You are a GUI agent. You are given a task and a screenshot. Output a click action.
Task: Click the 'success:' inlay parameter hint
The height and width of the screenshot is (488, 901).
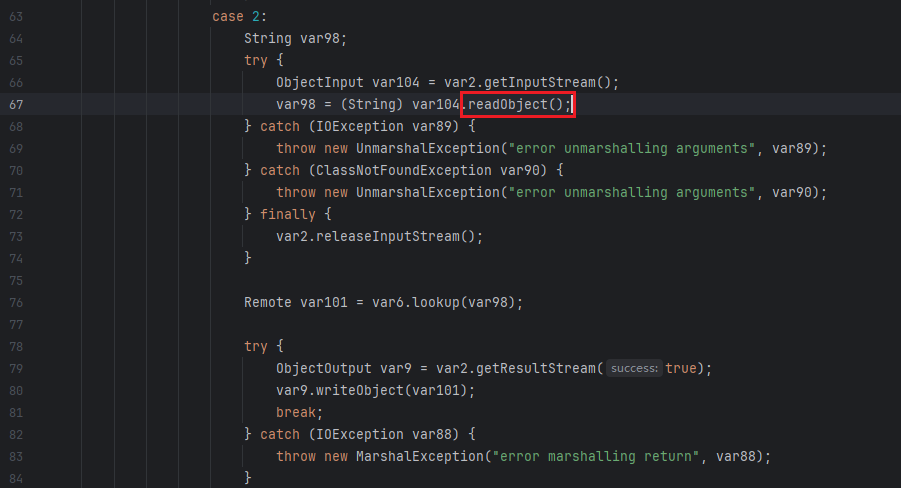click(x=634, y=368)
